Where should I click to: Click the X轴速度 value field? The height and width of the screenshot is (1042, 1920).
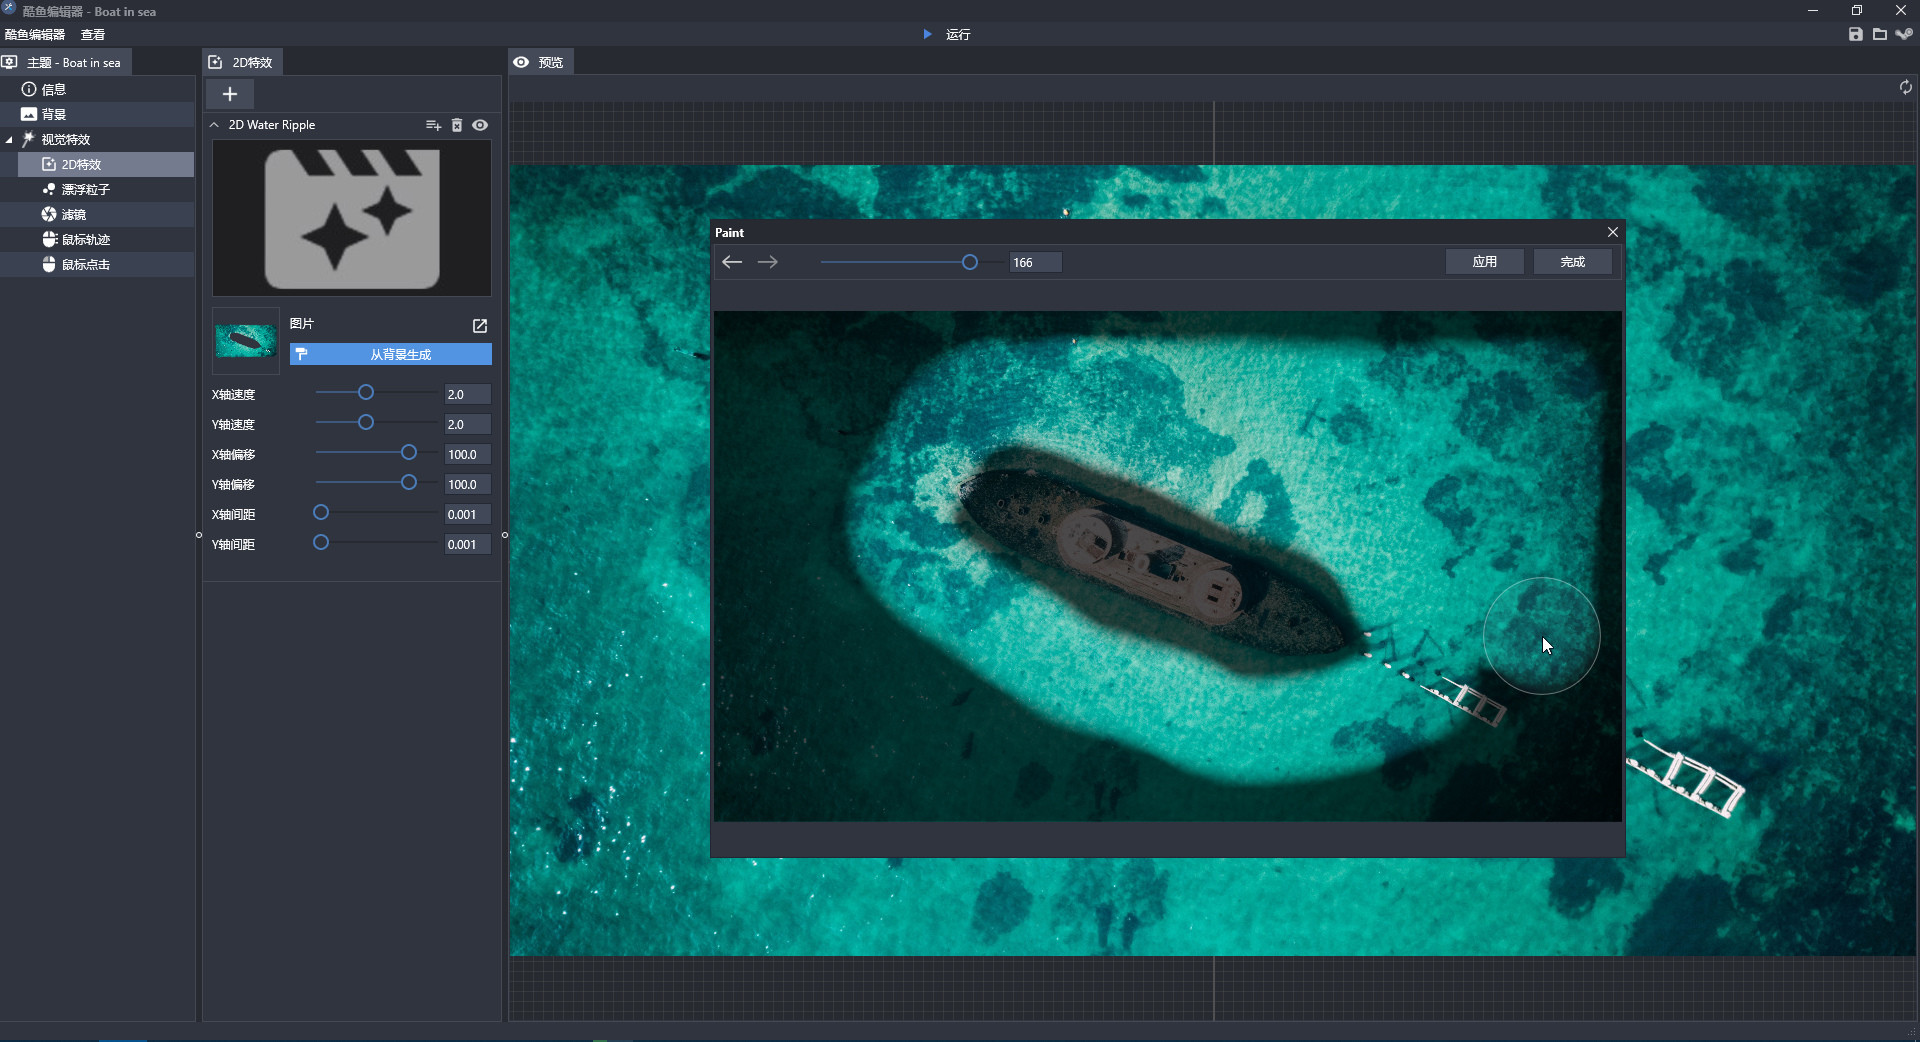tap(467, 395)
